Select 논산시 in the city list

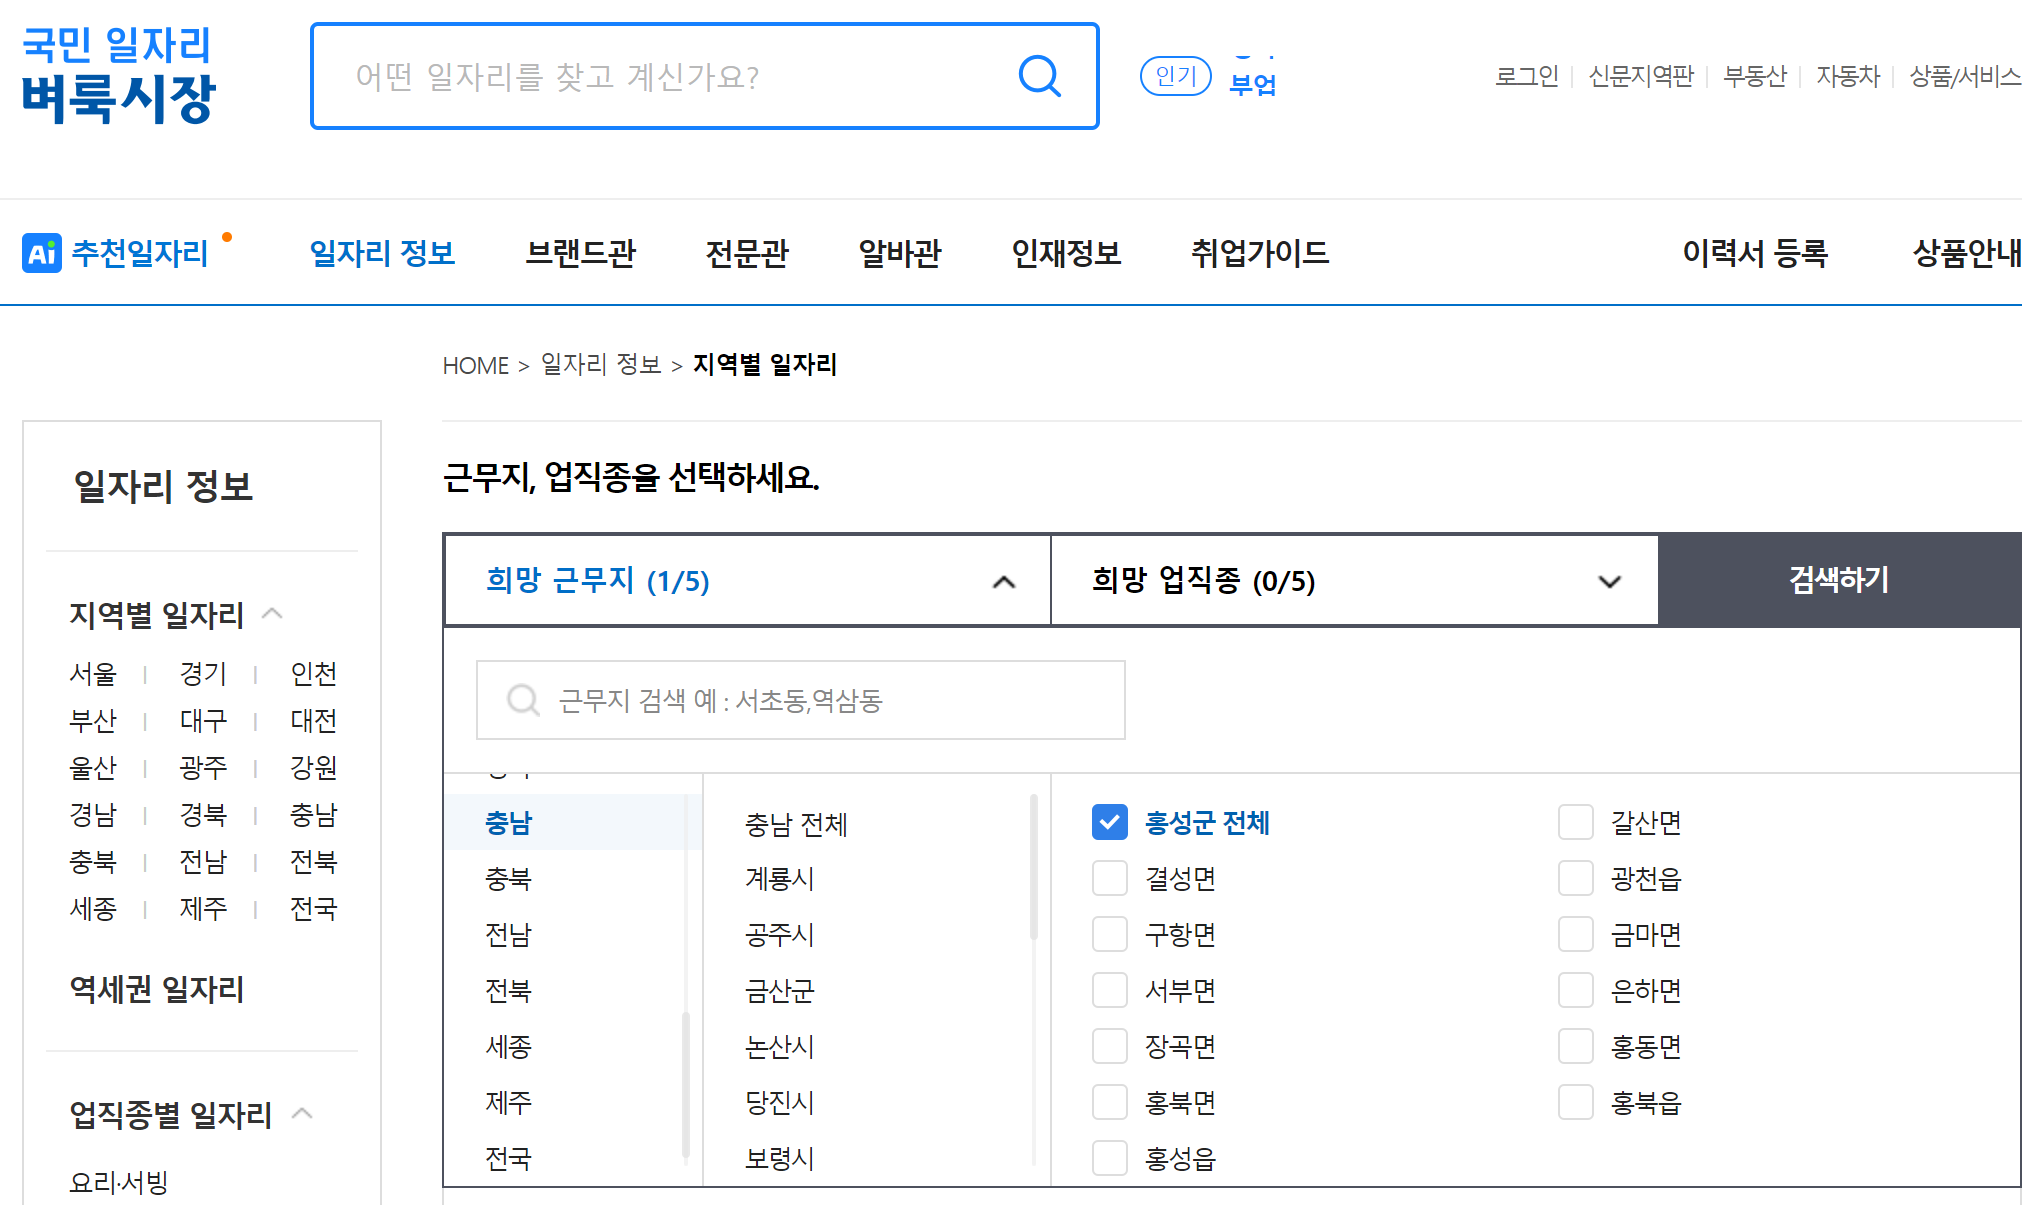coord(779,1046)
